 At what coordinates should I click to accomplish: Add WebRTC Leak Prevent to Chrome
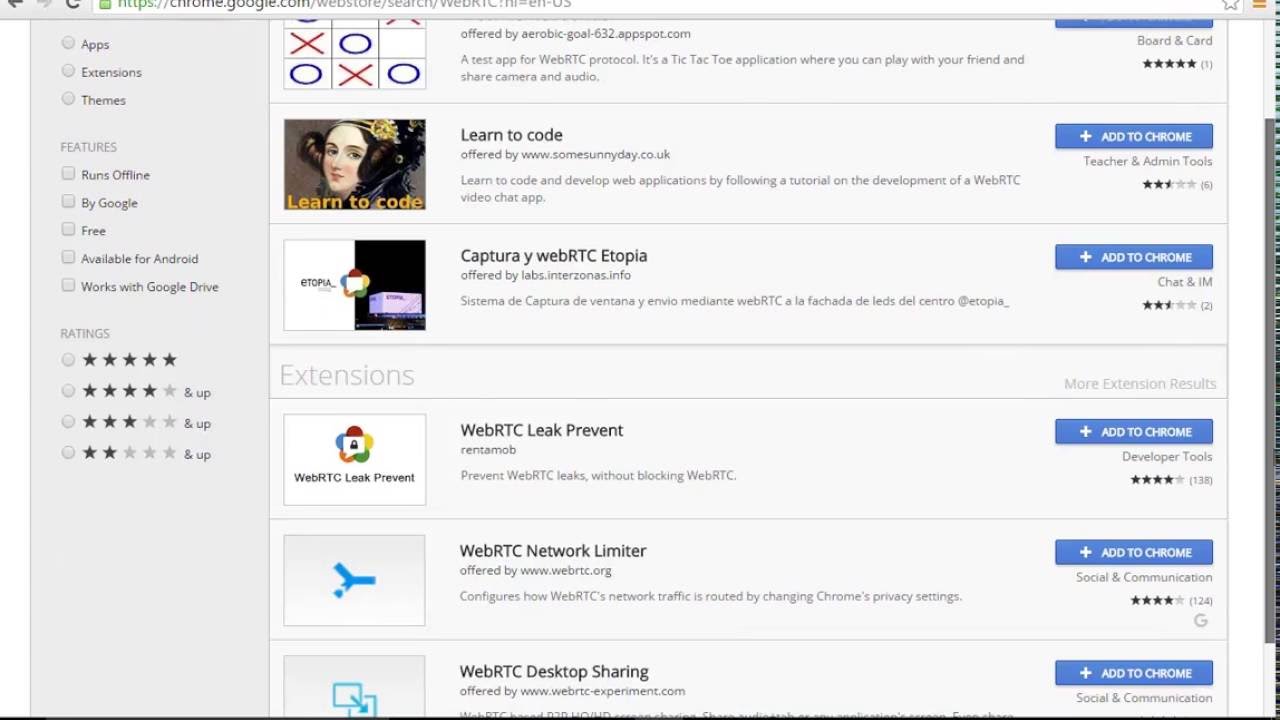tap(1134, 432)
